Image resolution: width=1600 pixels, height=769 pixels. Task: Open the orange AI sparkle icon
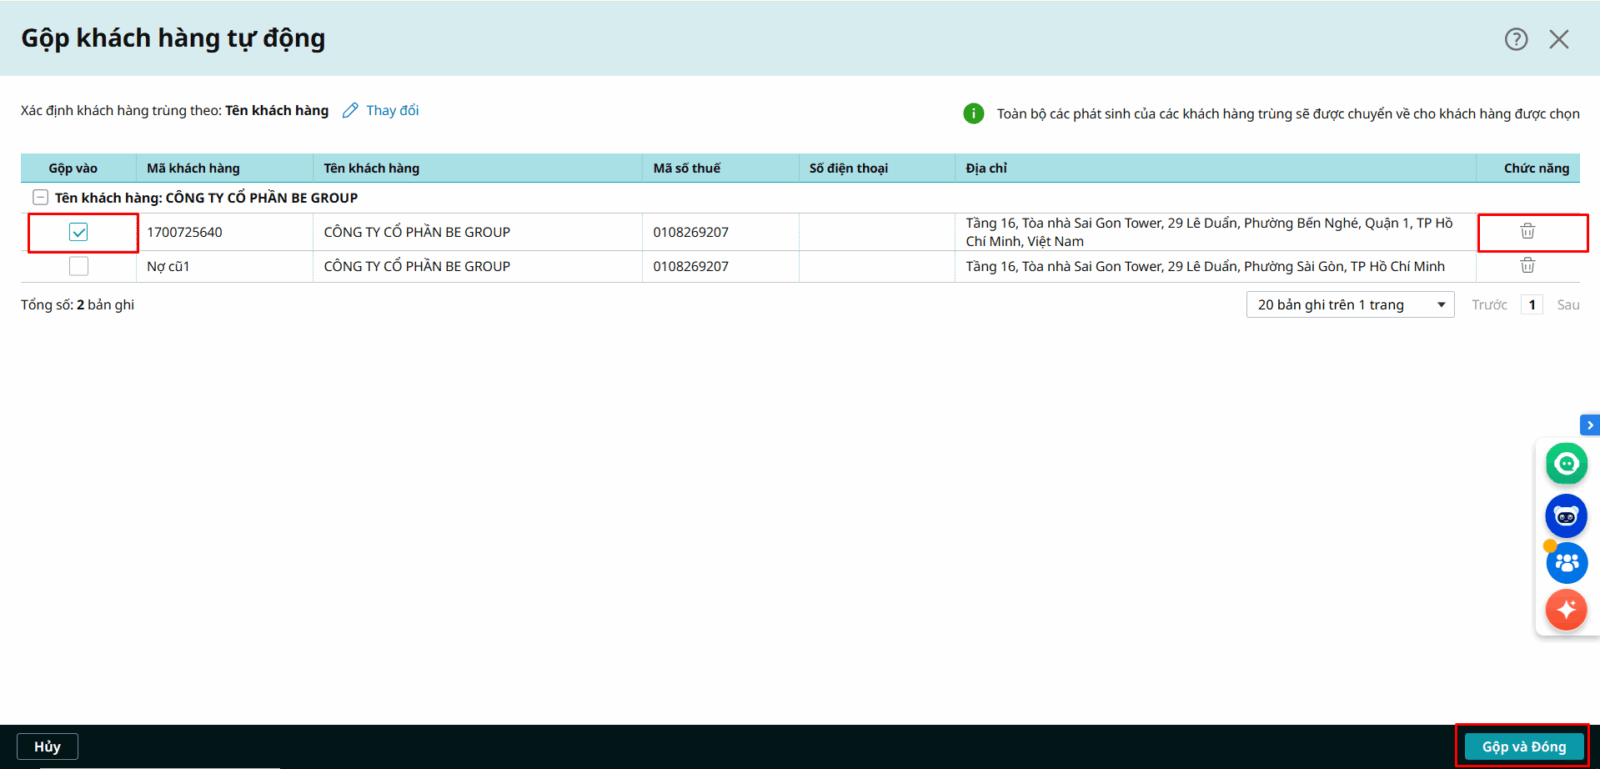point(1566,609)
